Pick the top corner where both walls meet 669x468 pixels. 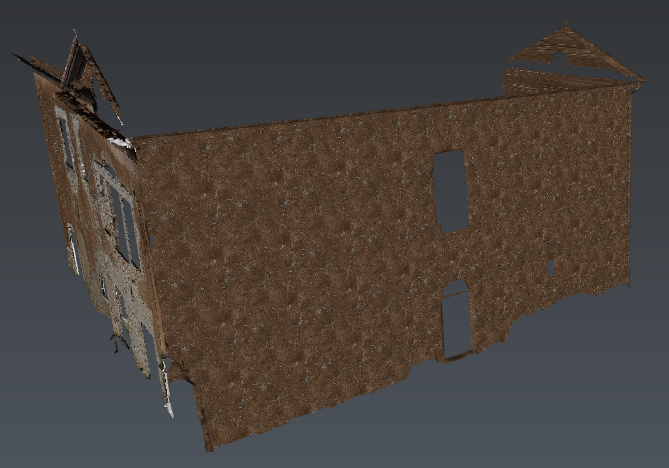click(x=133, y=142)
